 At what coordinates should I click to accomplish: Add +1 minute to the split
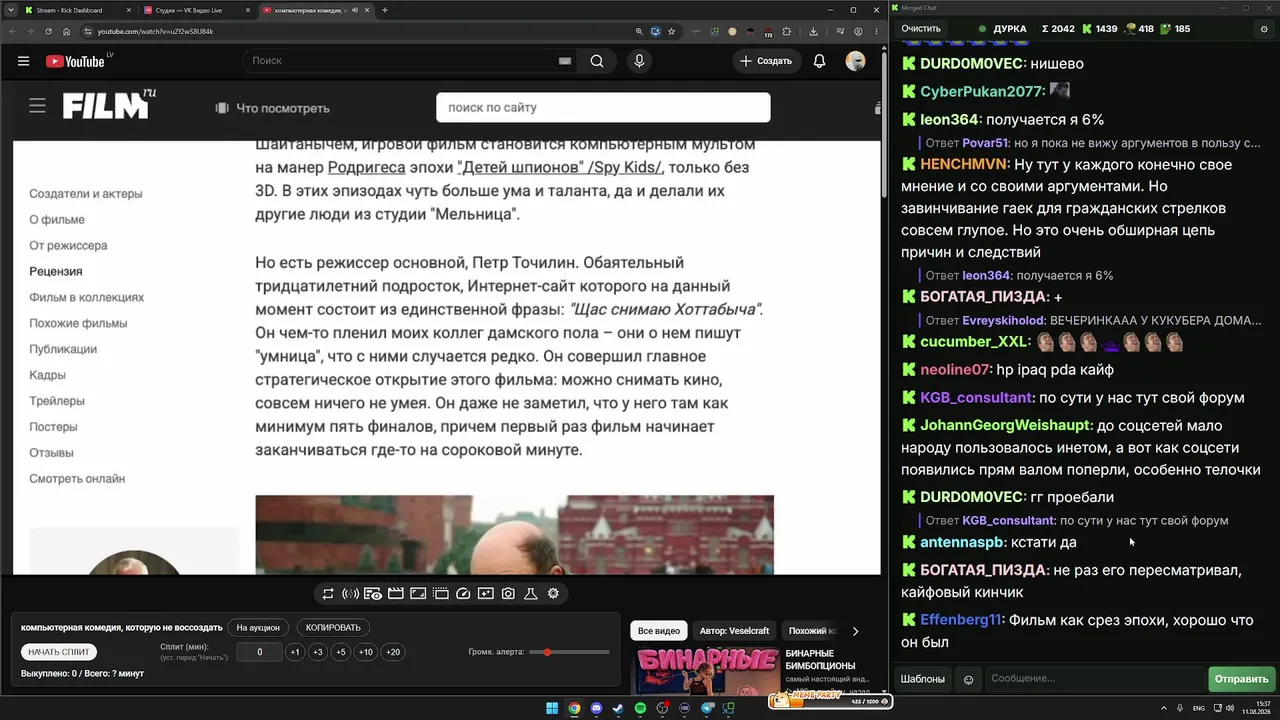point(295,652)
